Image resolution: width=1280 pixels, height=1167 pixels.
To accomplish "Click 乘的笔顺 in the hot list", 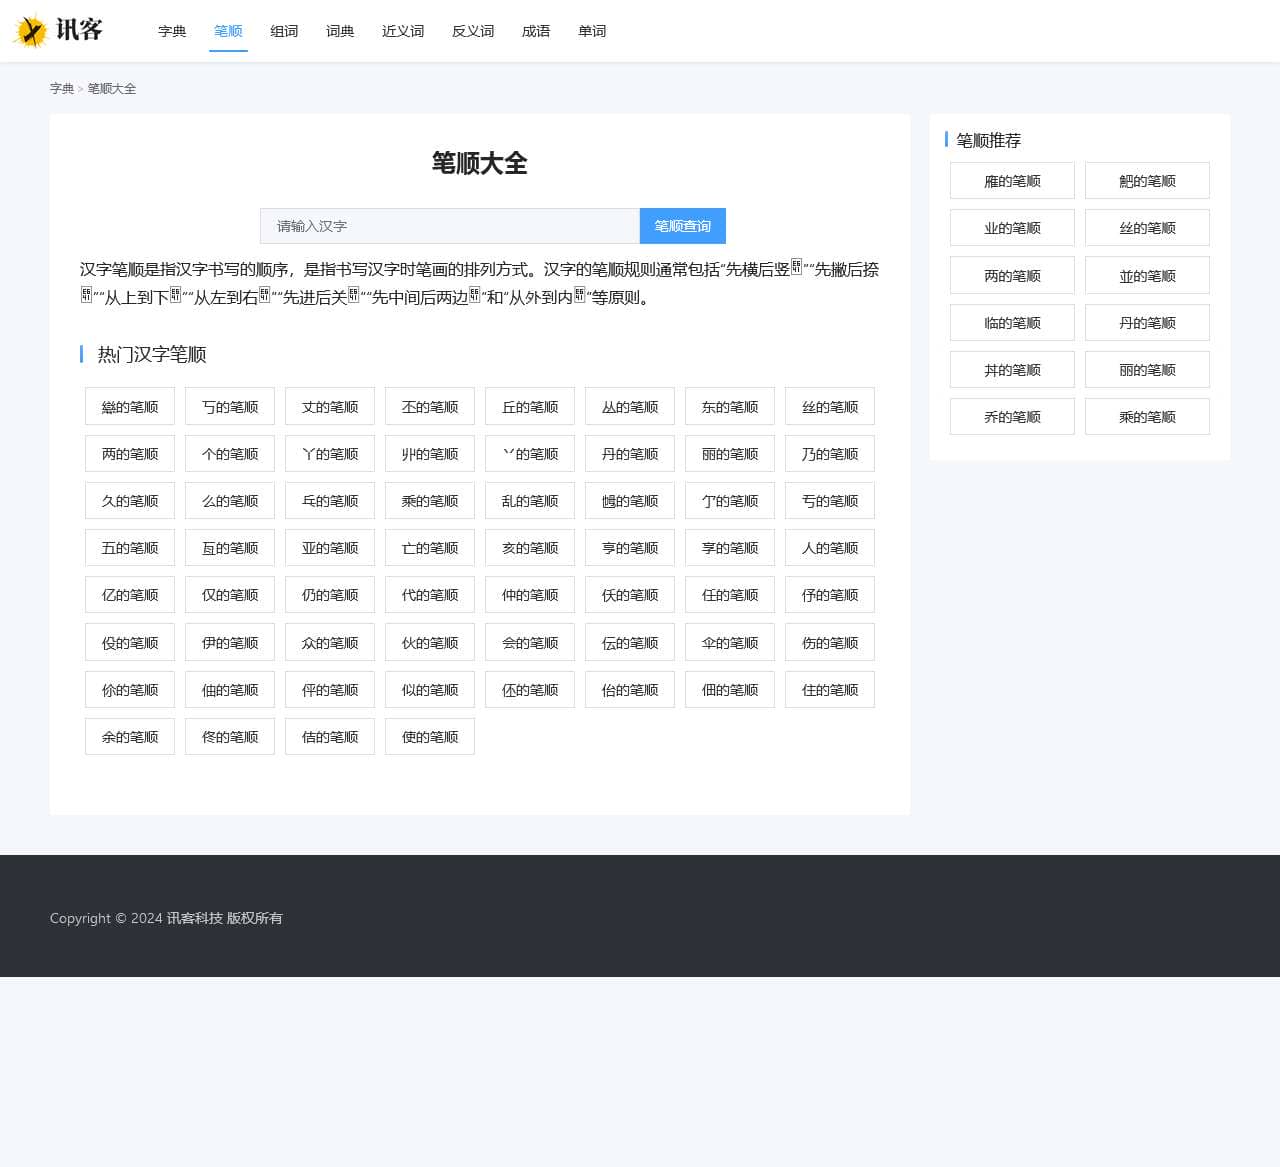I will 429,500.
